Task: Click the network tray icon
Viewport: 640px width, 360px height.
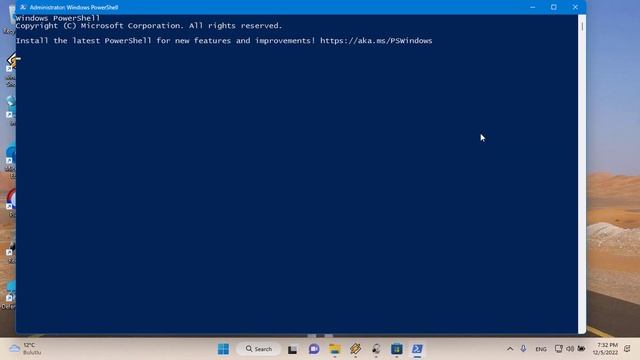Action: point(558,349)
